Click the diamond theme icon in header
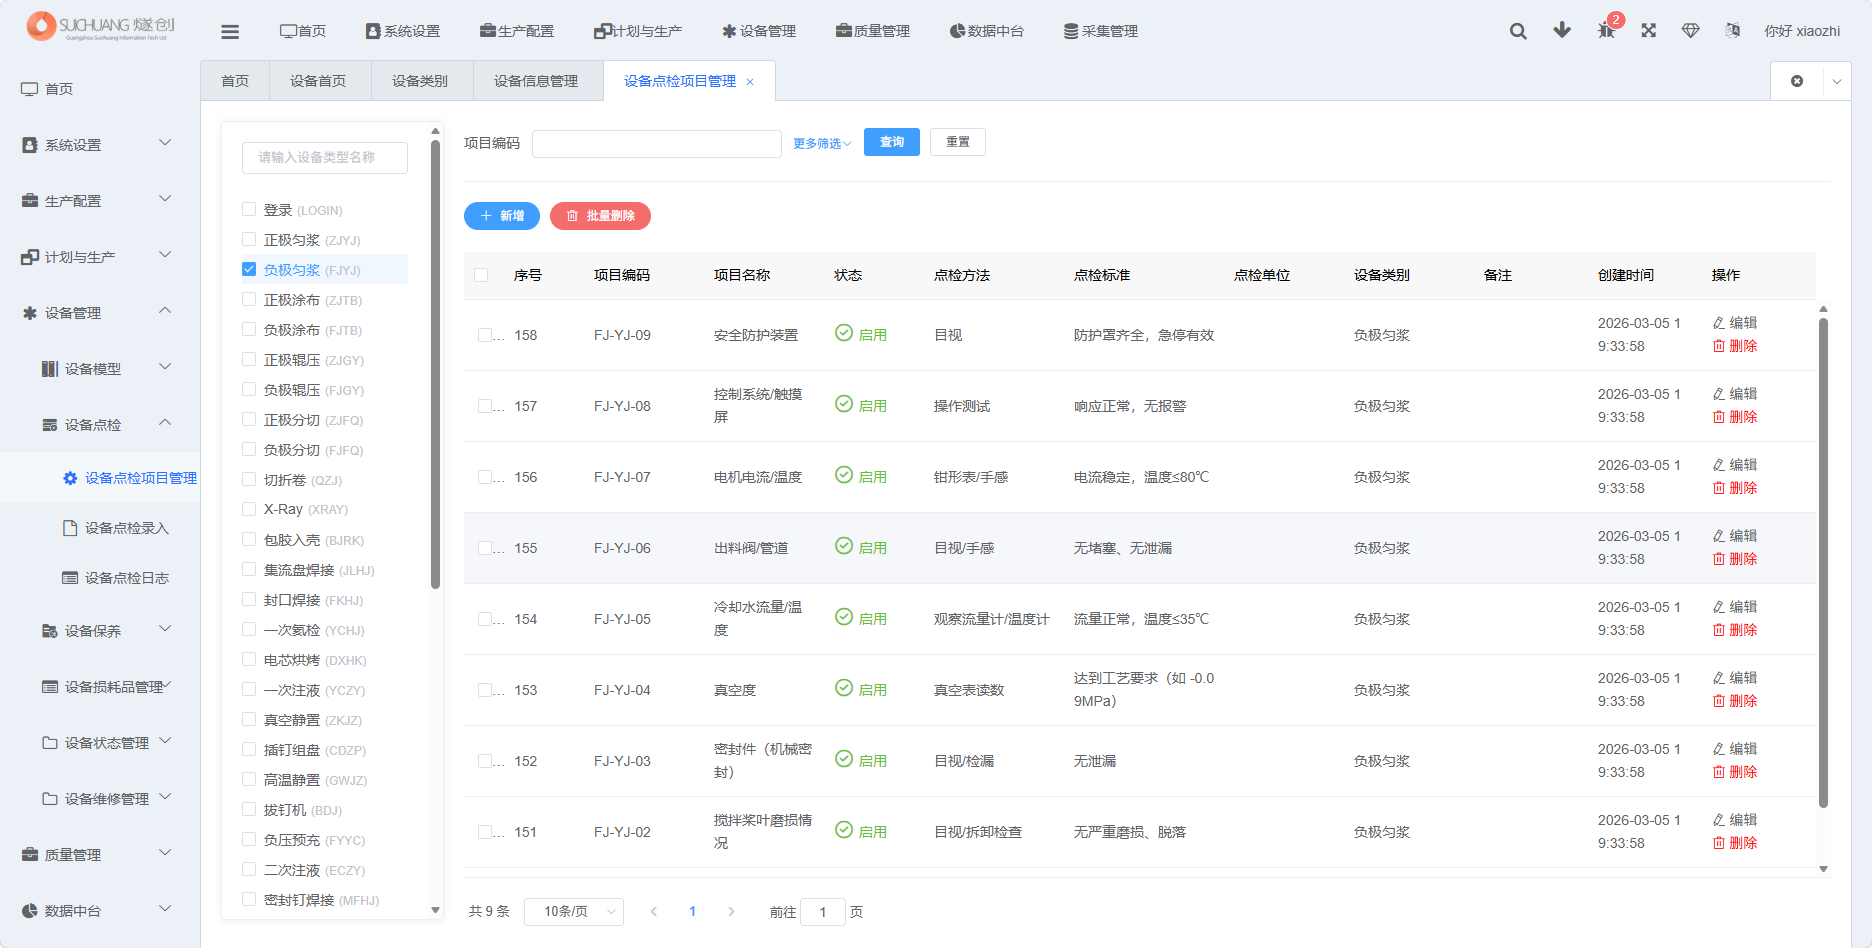The width and height of the screenshot is (1872, 948). click(x=1691, y=30)
